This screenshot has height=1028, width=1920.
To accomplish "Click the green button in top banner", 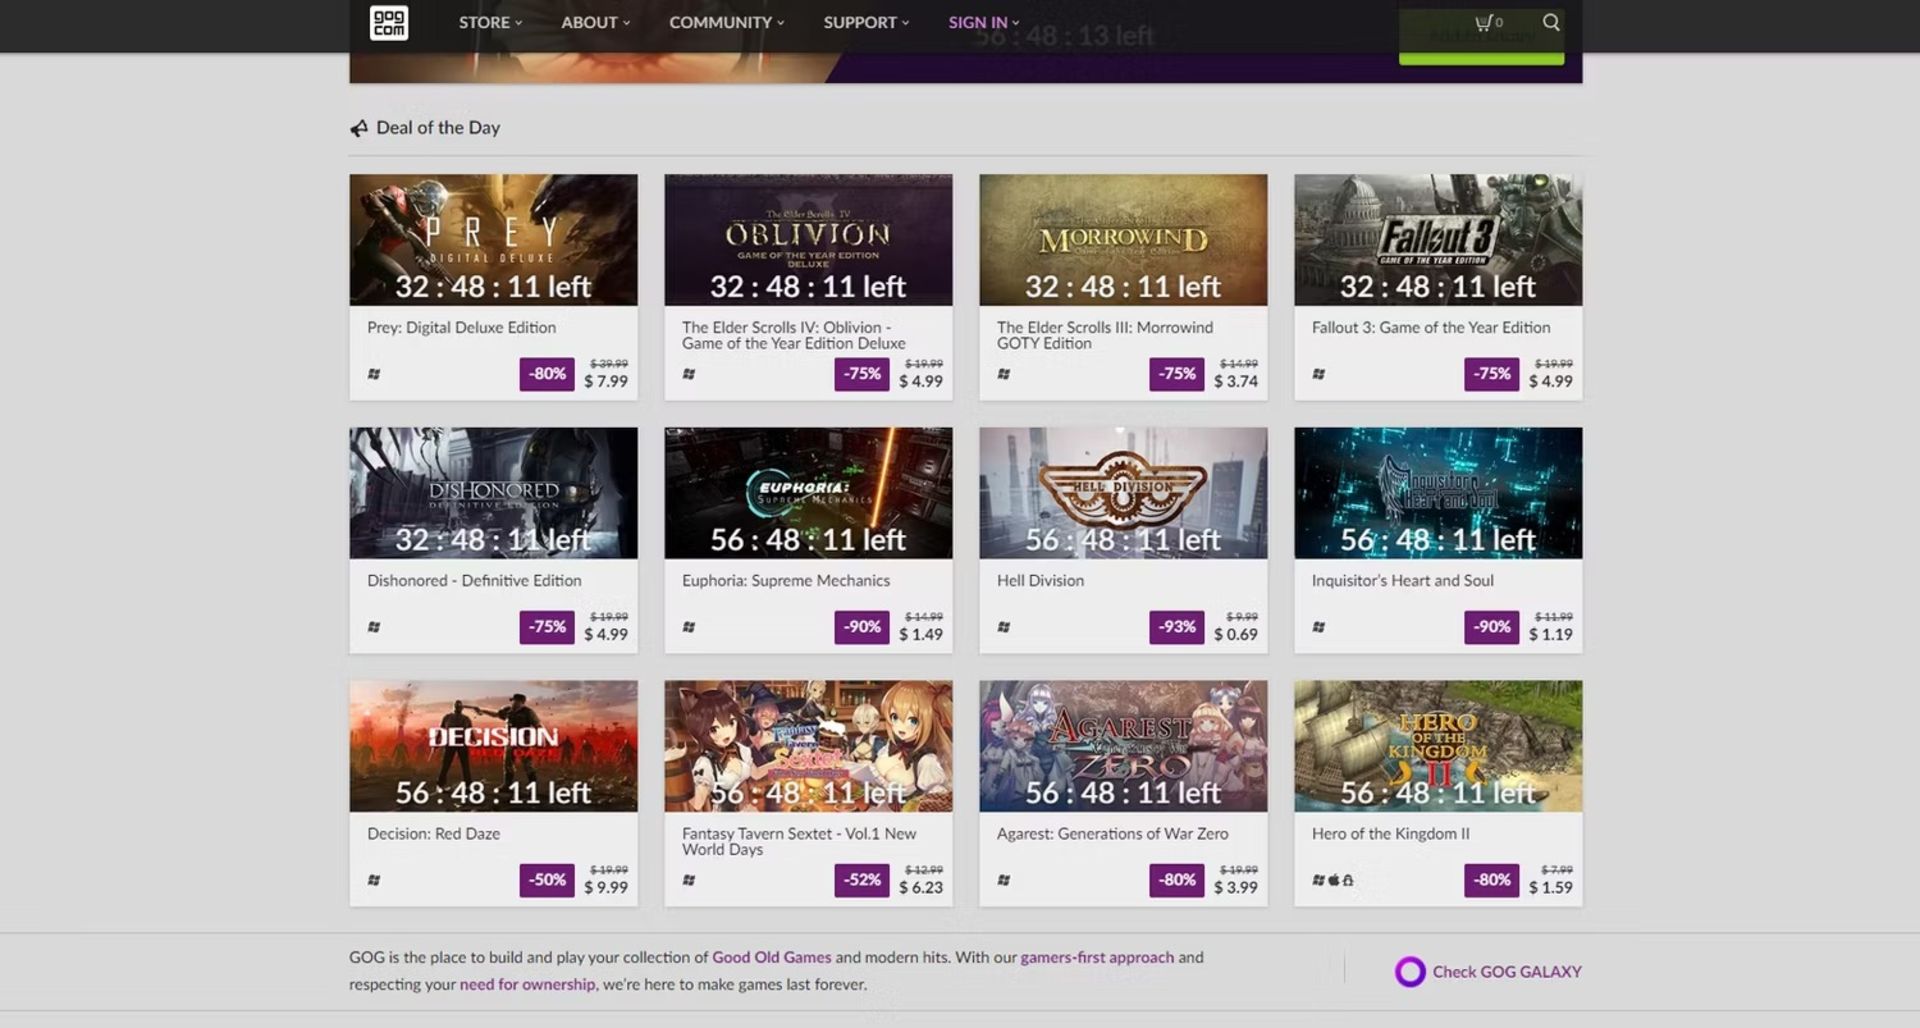I will tap(1481, 38).
